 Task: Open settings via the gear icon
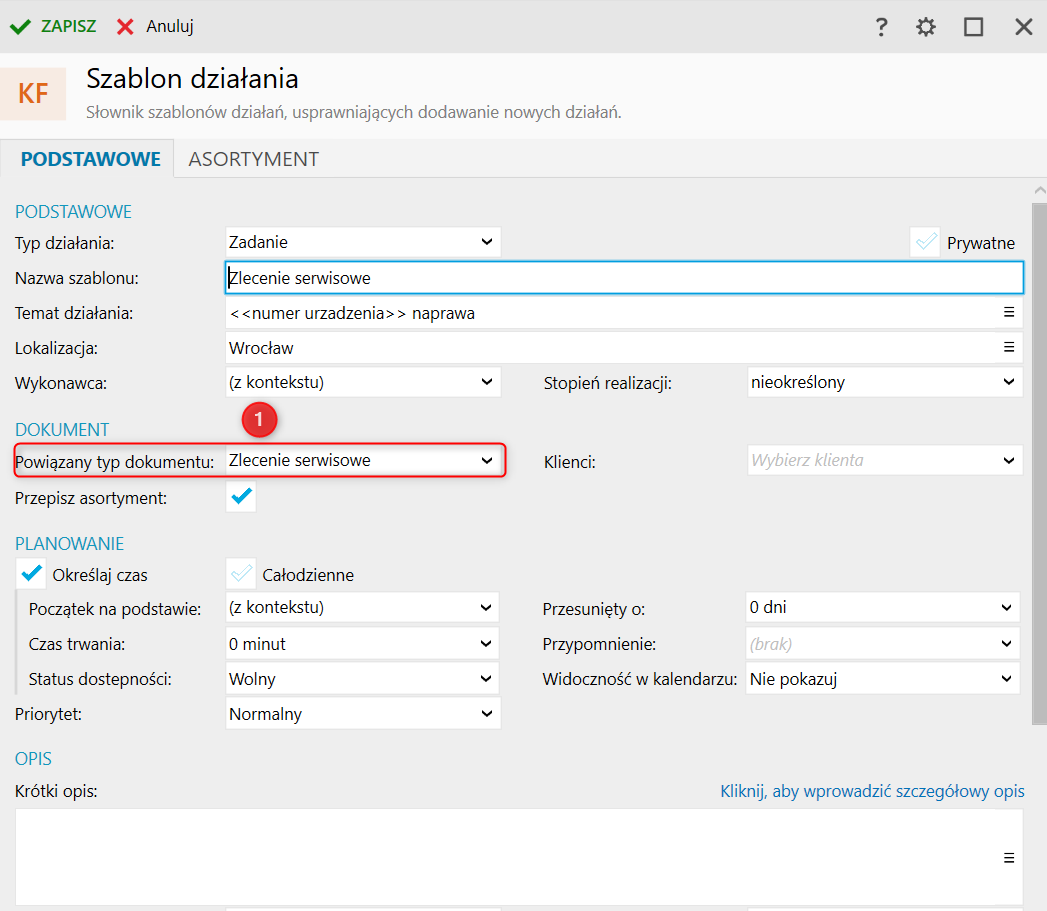(x=926, y=27)
